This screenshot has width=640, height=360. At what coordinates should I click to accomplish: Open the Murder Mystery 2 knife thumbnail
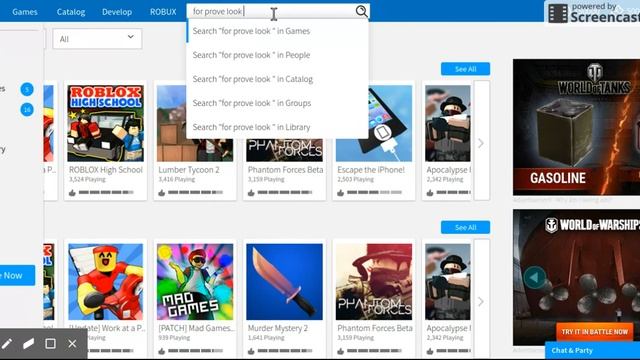[284, 282]
